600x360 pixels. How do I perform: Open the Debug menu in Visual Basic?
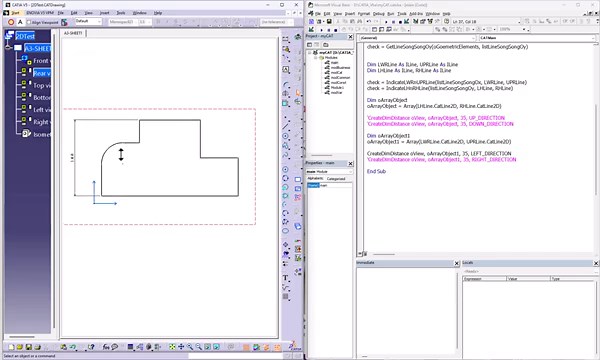point(378,14)
